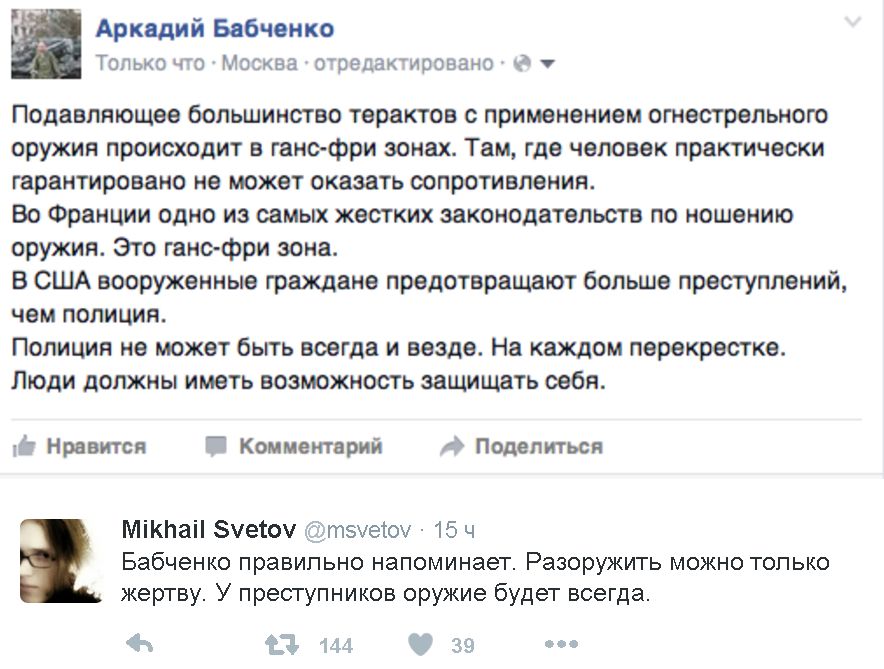
Task: Expand the post options chevron at top right
Action: [852, 23]
